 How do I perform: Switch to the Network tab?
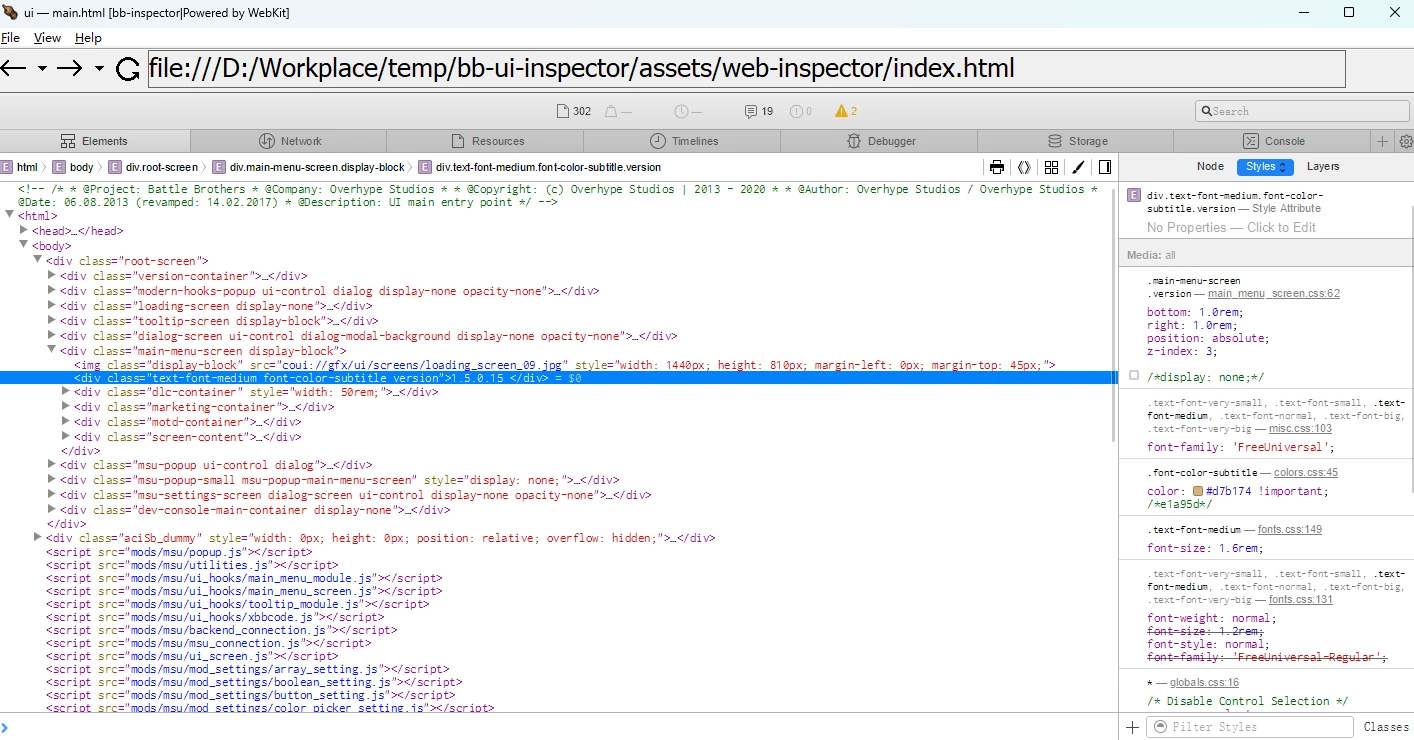coord(290,141)
